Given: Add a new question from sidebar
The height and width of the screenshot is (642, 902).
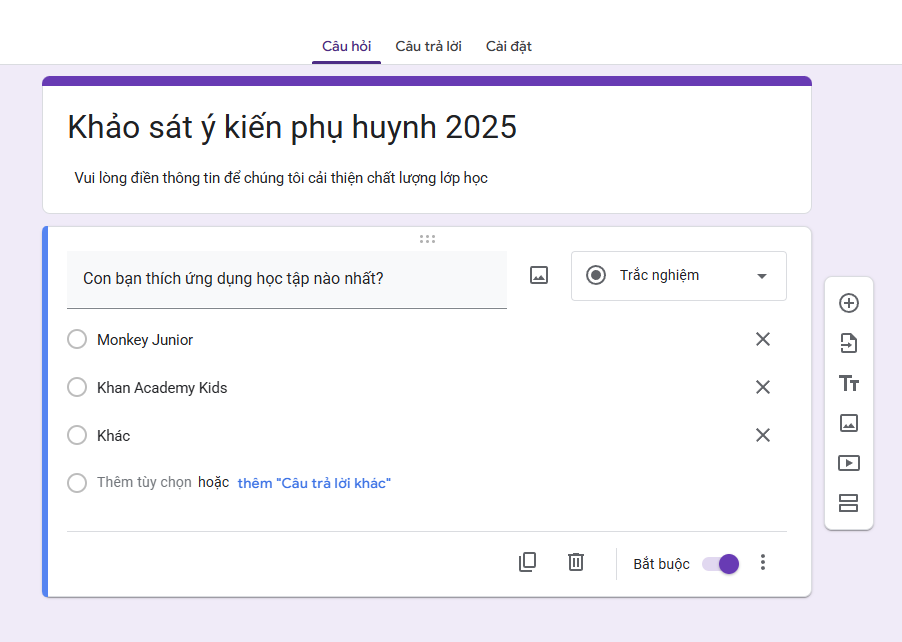Looking at the screenshot, I should click(x=848, y=303).
